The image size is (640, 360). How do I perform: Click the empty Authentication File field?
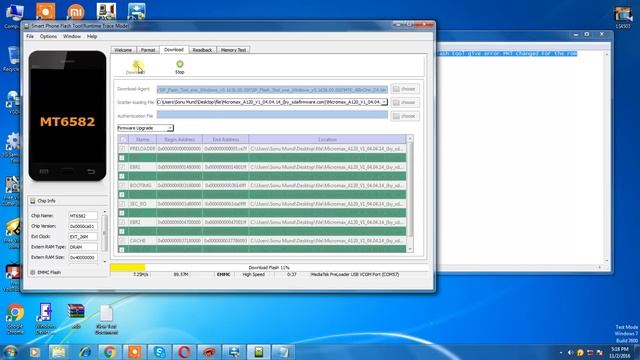click(272, 115)
